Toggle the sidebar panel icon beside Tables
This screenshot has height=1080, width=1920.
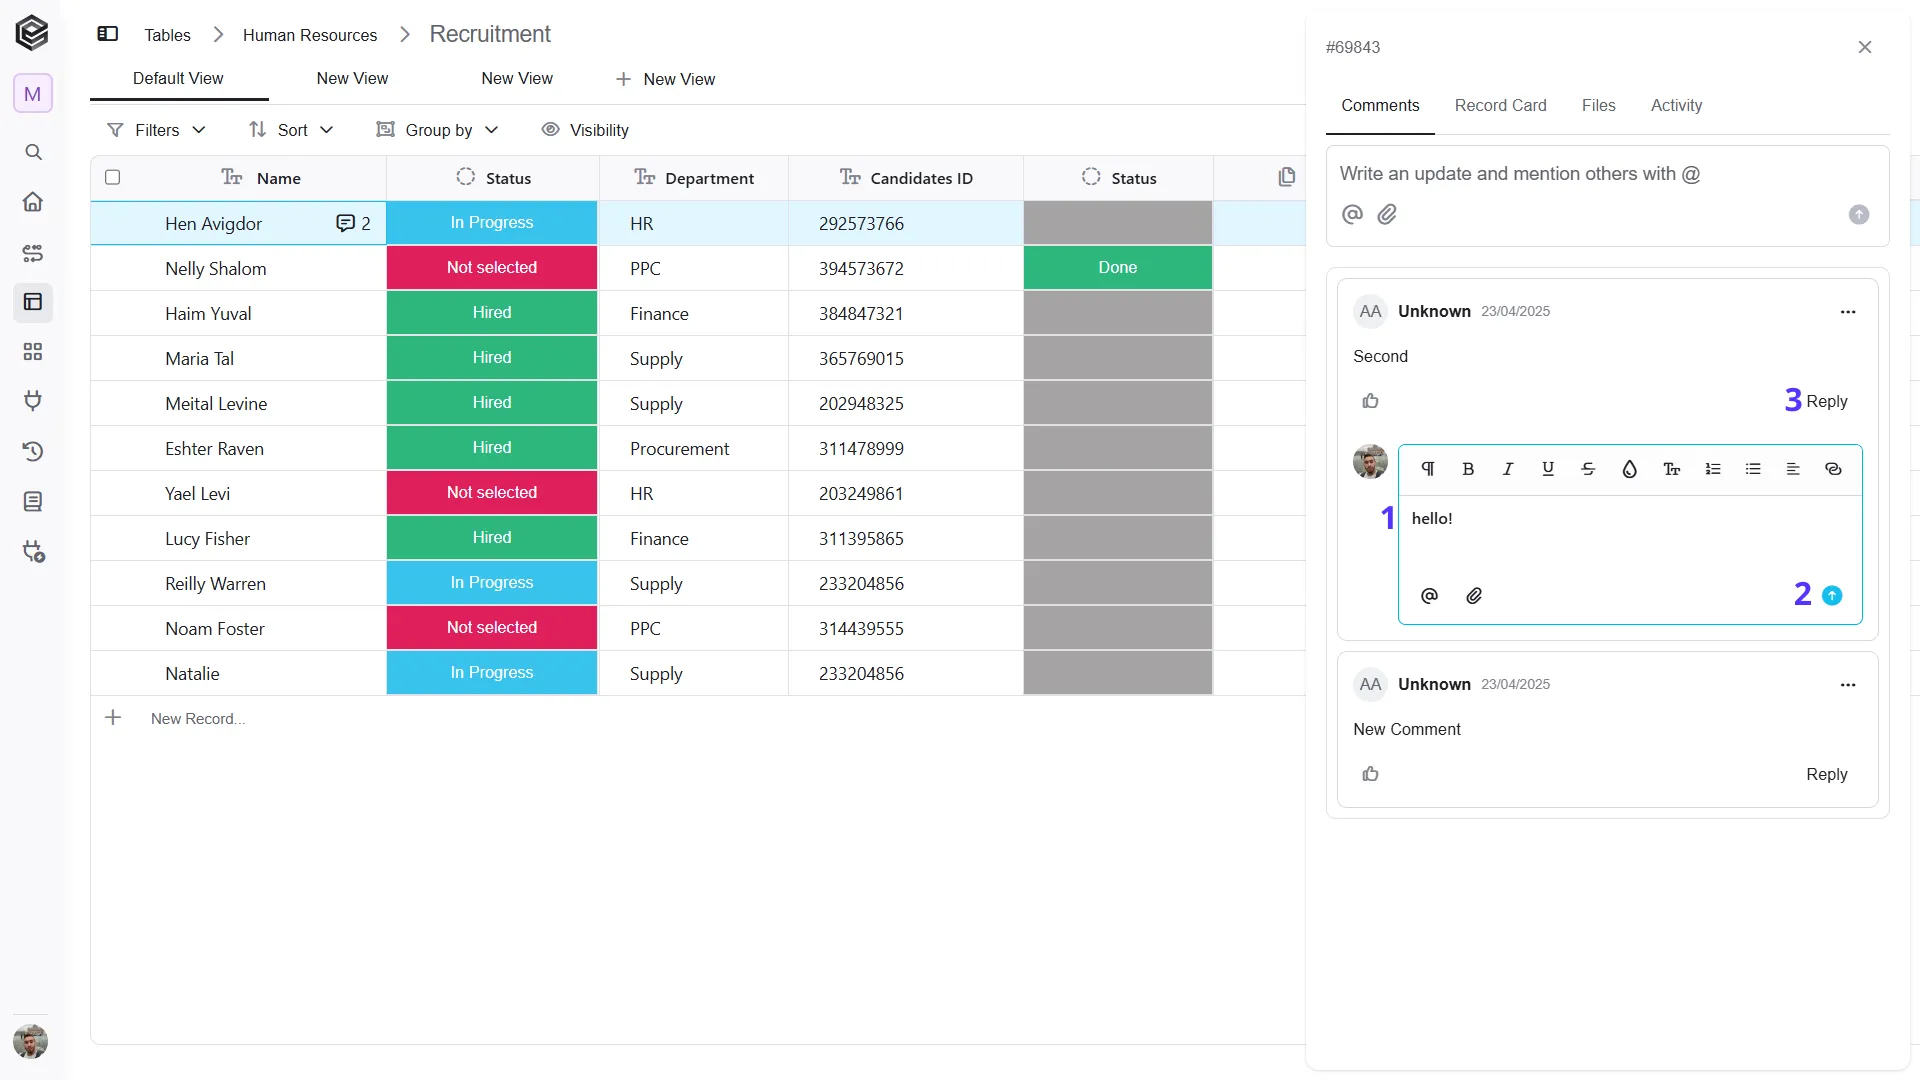(108, 34)
